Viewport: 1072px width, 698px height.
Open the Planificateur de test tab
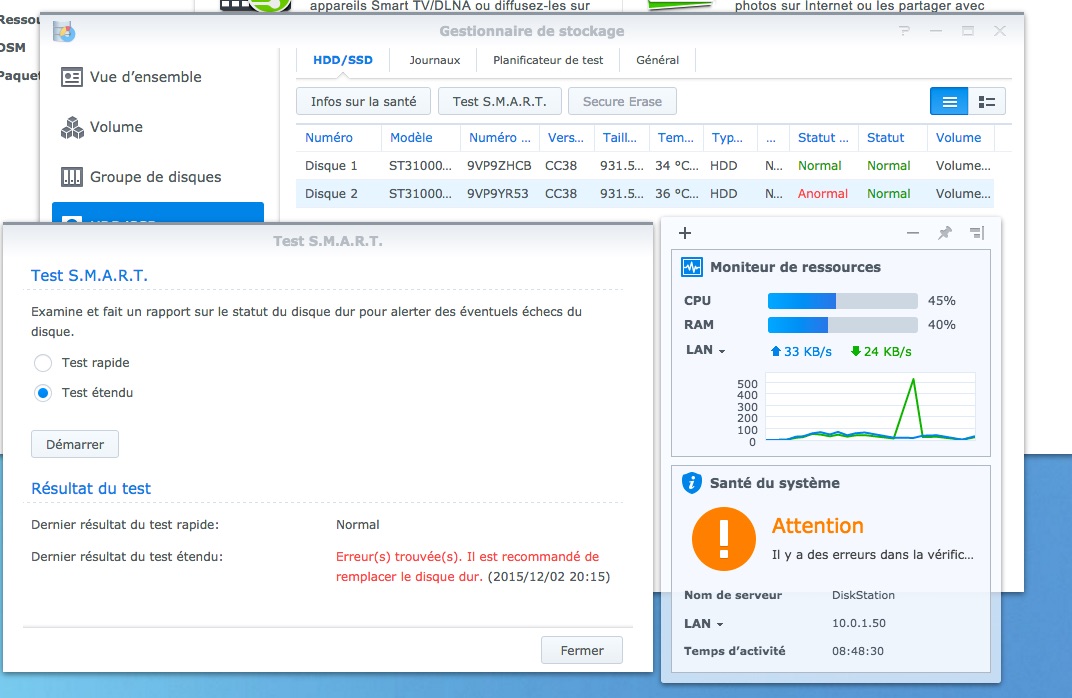(x=548, y=60)
